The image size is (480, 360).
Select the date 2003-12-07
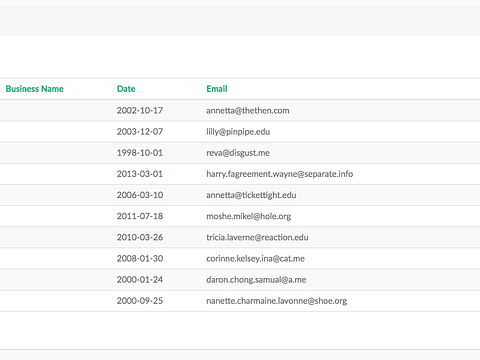click(140, 132)
